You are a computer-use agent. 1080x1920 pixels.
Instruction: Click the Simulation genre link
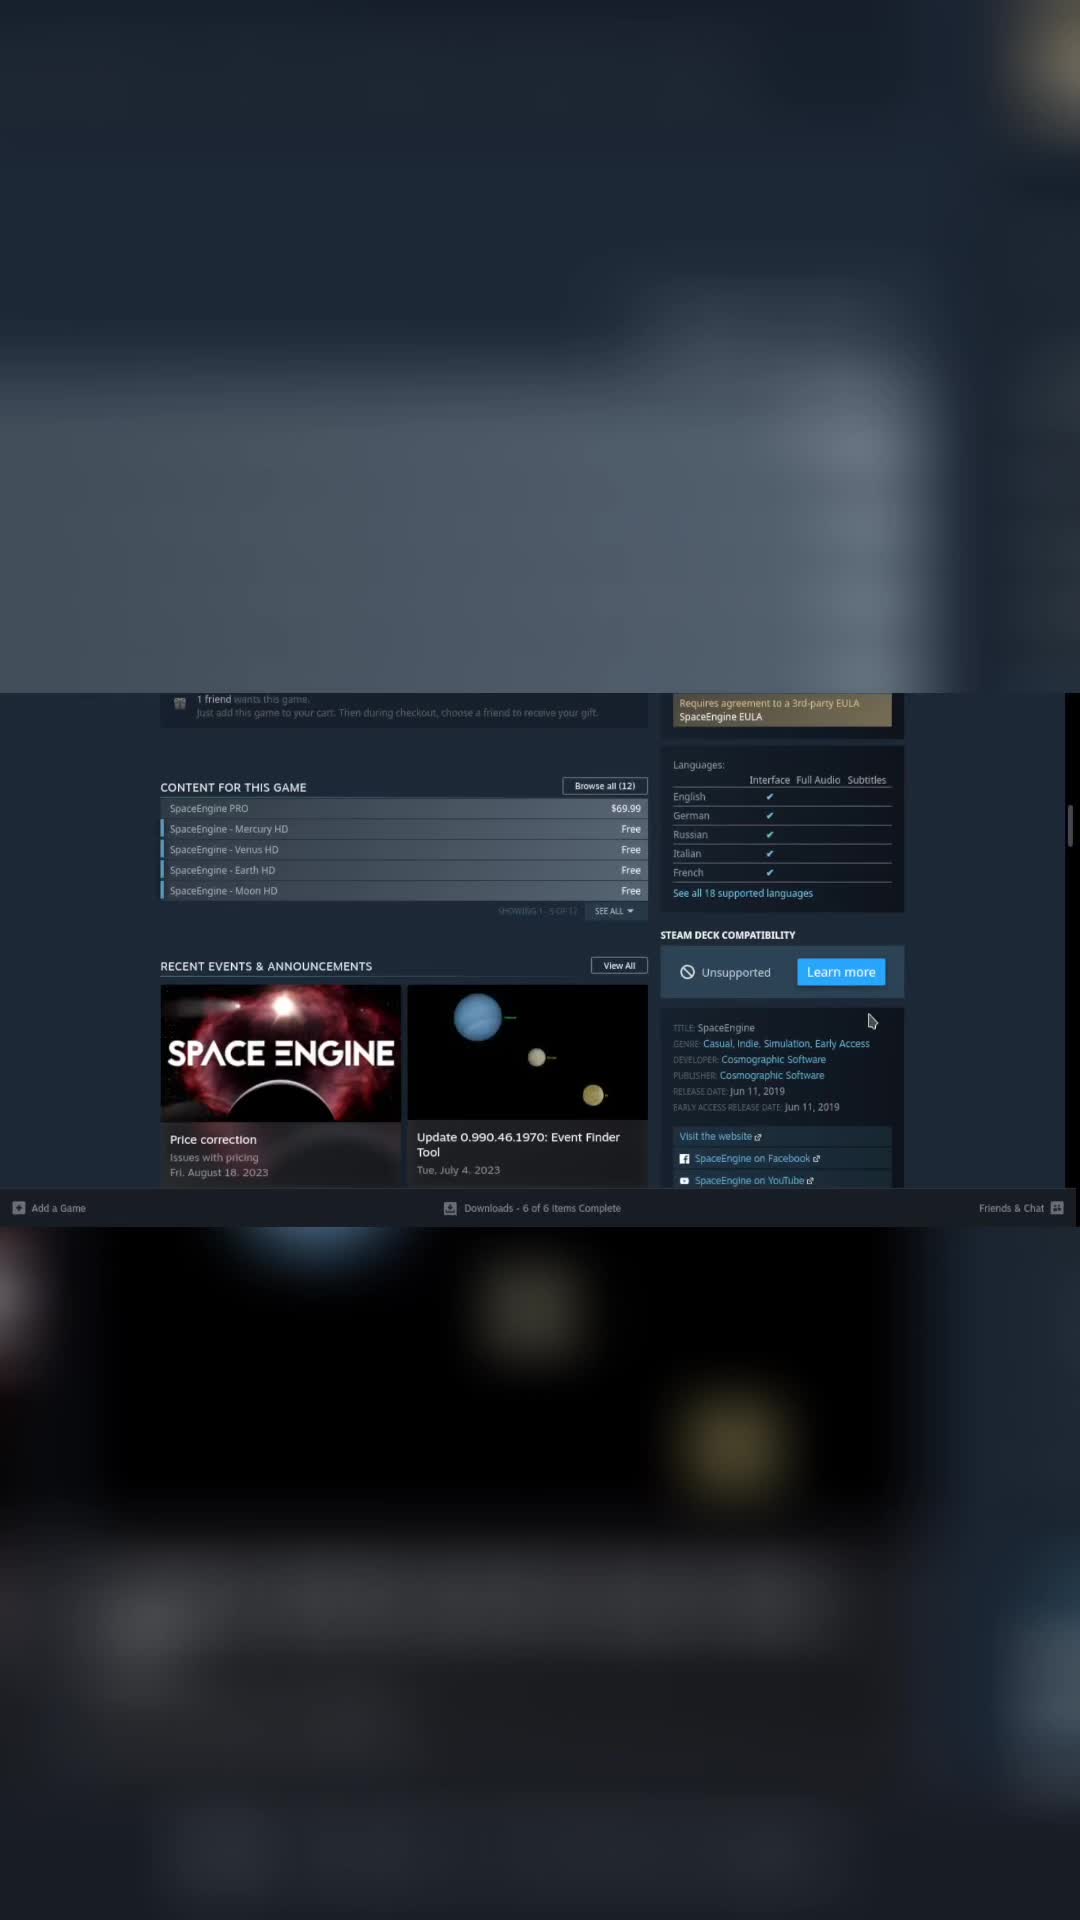pyautogui.click(x=787, y=1044)
